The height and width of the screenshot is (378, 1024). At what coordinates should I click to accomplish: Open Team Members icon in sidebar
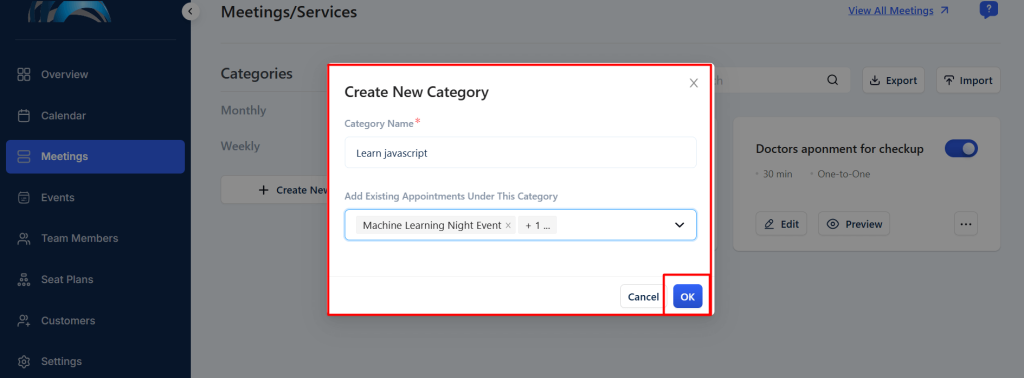pyautogui.click(x=24, y=238)
